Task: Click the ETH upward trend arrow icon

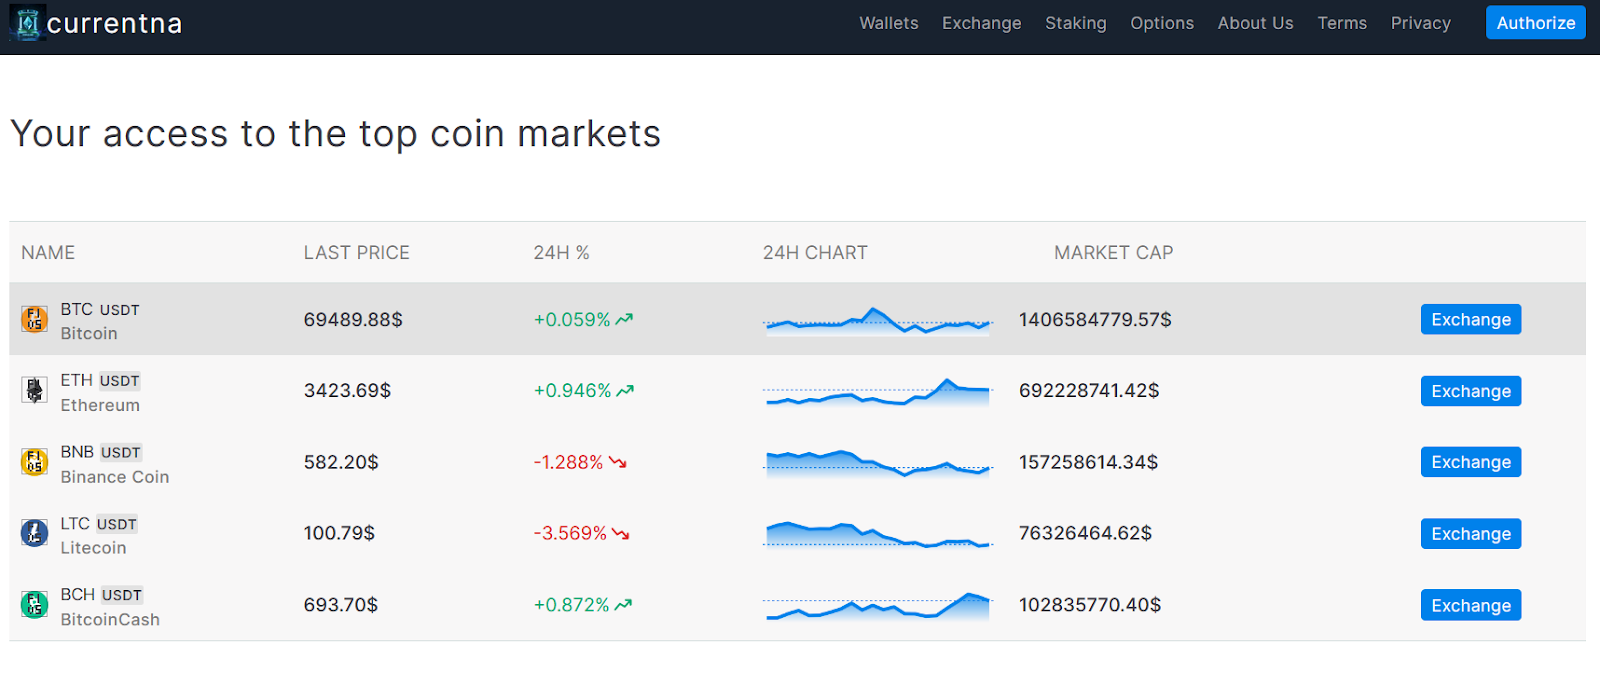Action: [625, 391]
